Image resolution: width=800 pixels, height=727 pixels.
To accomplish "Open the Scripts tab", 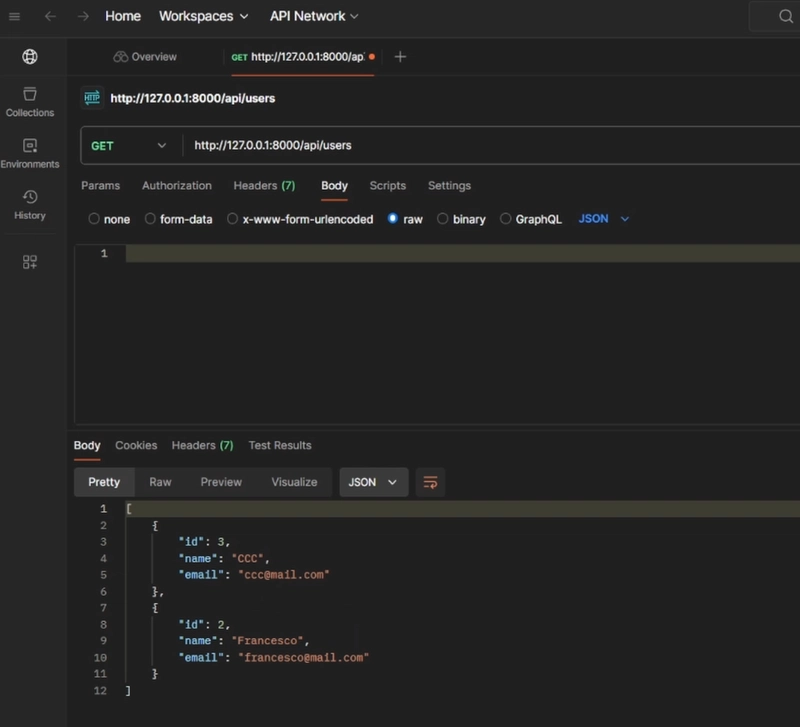I will pos(388,186).
